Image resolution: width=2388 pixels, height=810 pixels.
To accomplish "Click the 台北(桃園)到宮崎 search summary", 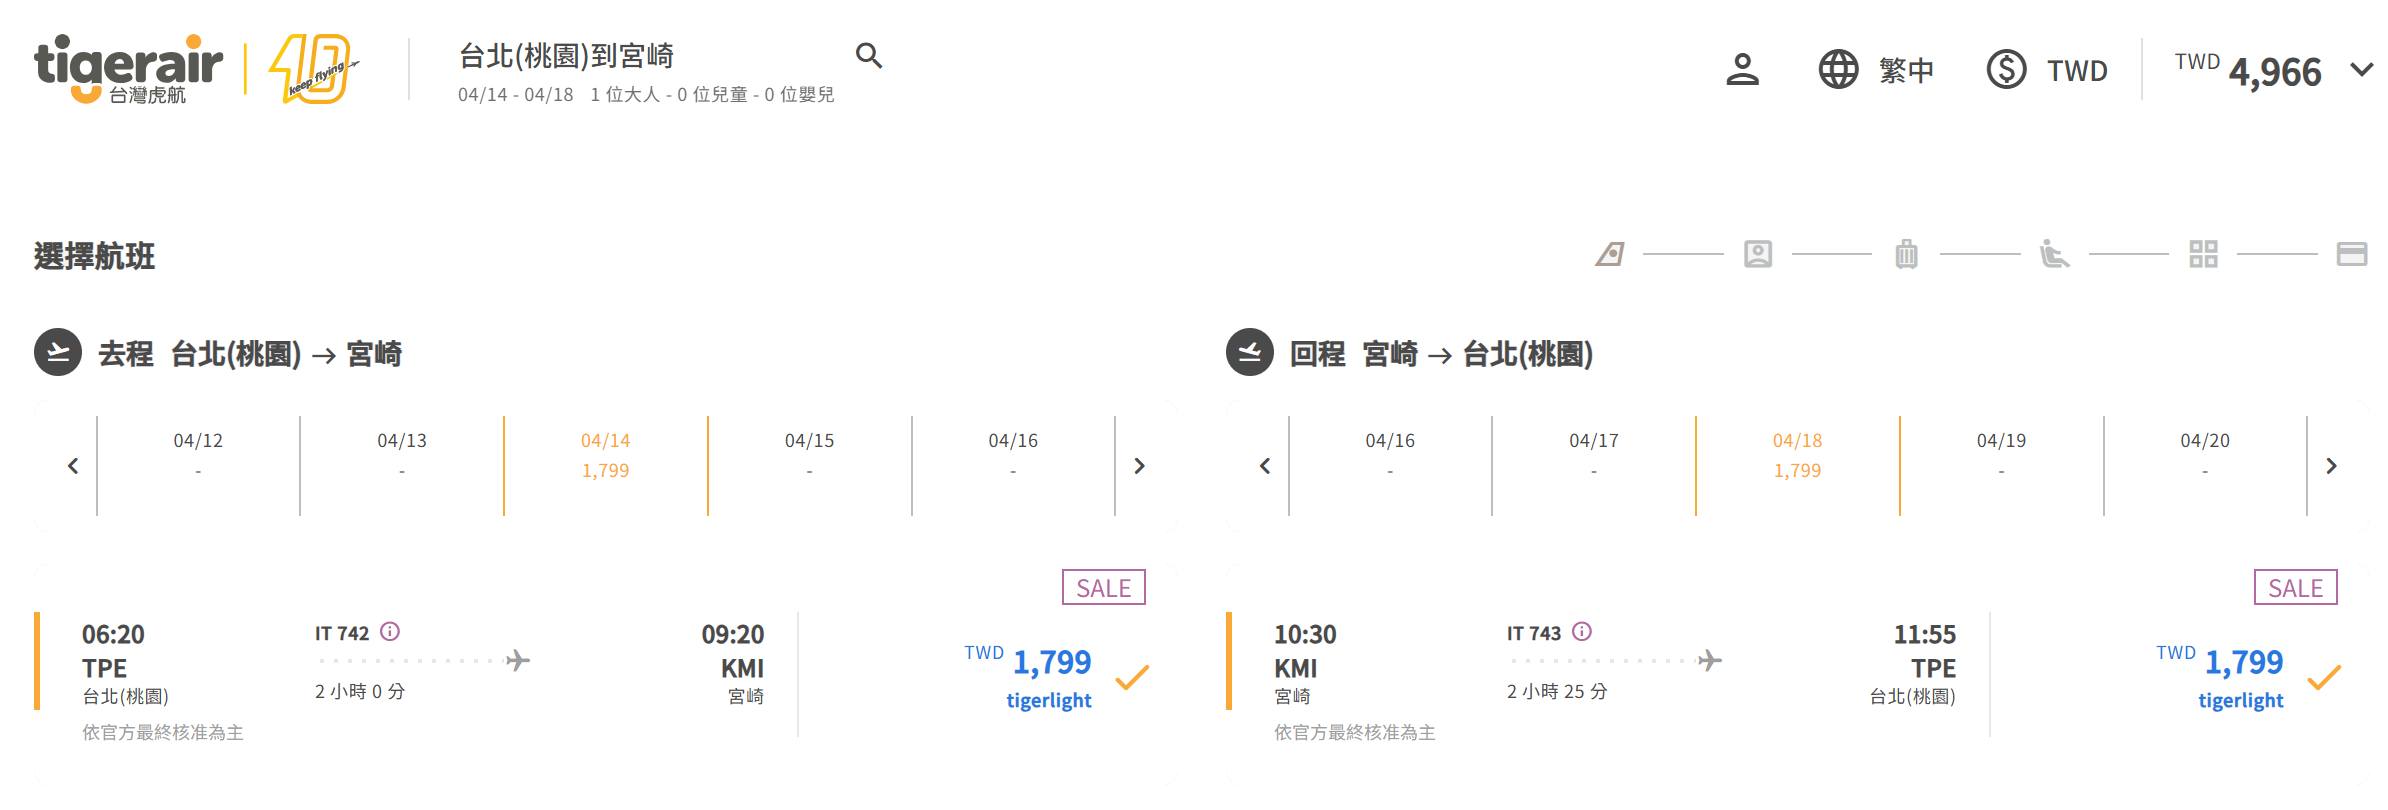I will click(566, 56).
